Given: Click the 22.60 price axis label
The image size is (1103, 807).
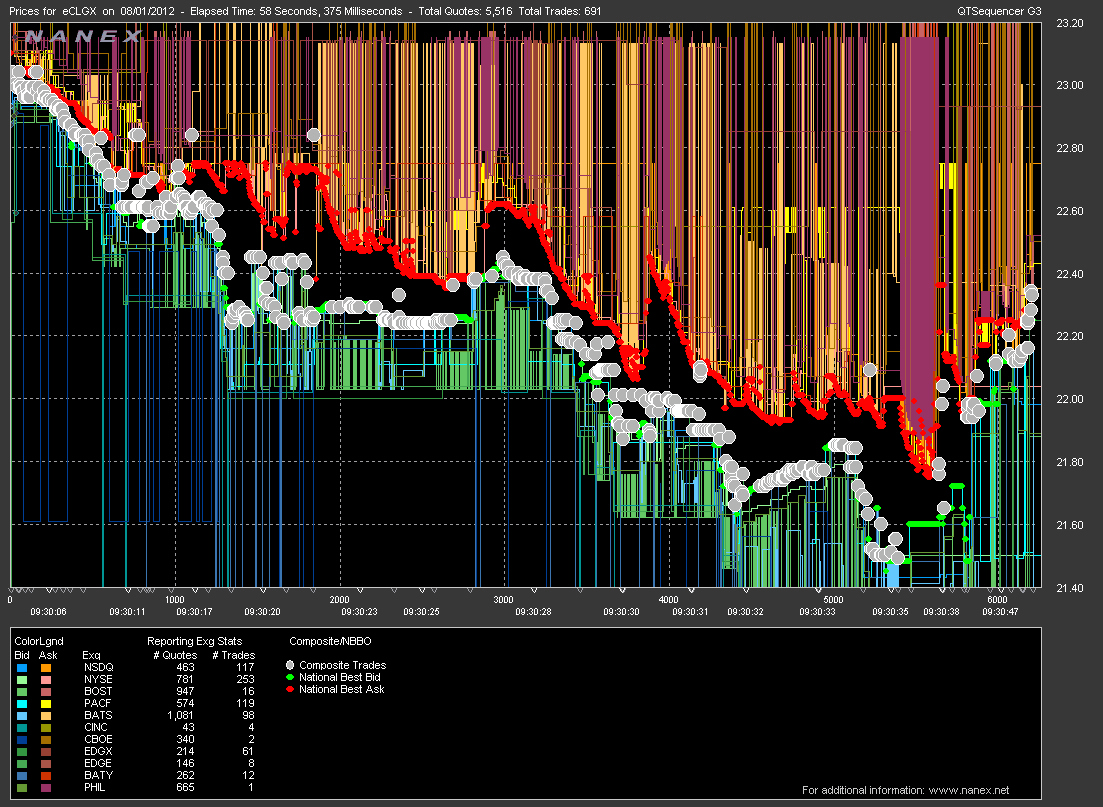Looking at the screenshot, I should (1070, 211).
